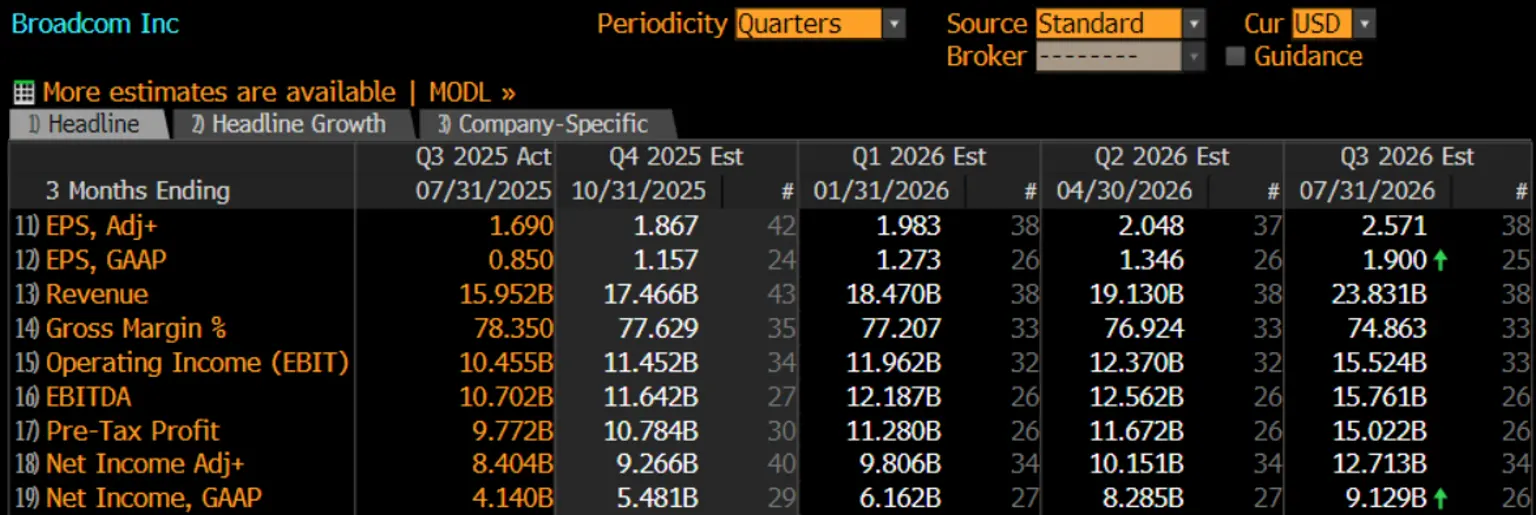Click the Q4 2025 Est column header
Viewport: 1536px width, 515px height.
676,157
